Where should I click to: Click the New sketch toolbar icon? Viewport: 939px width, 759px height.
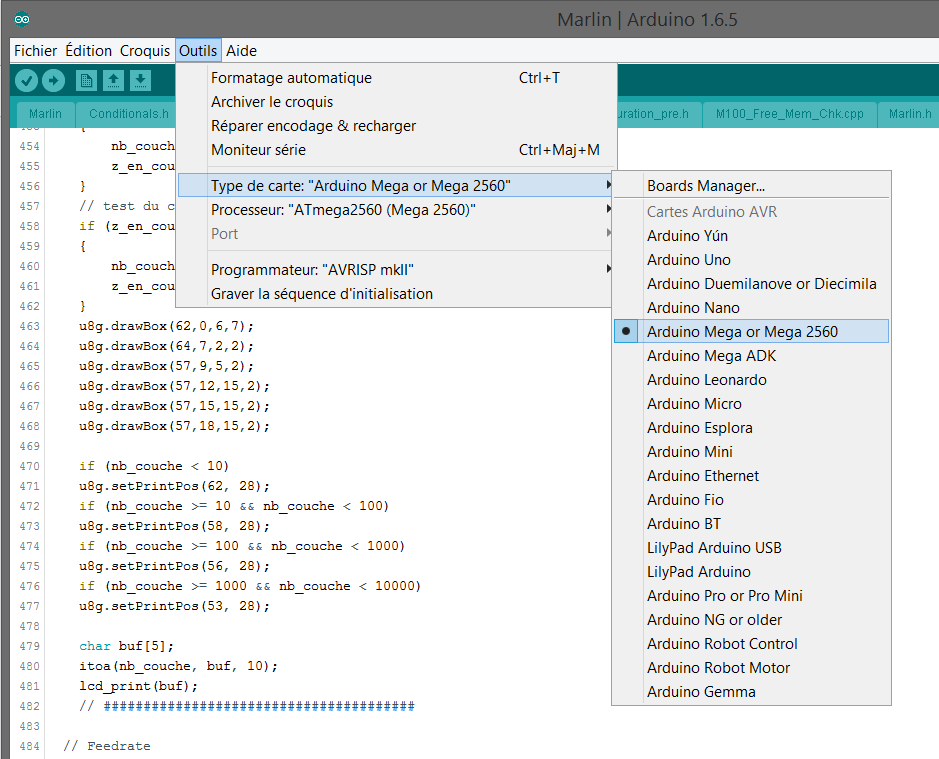(86, 81)
